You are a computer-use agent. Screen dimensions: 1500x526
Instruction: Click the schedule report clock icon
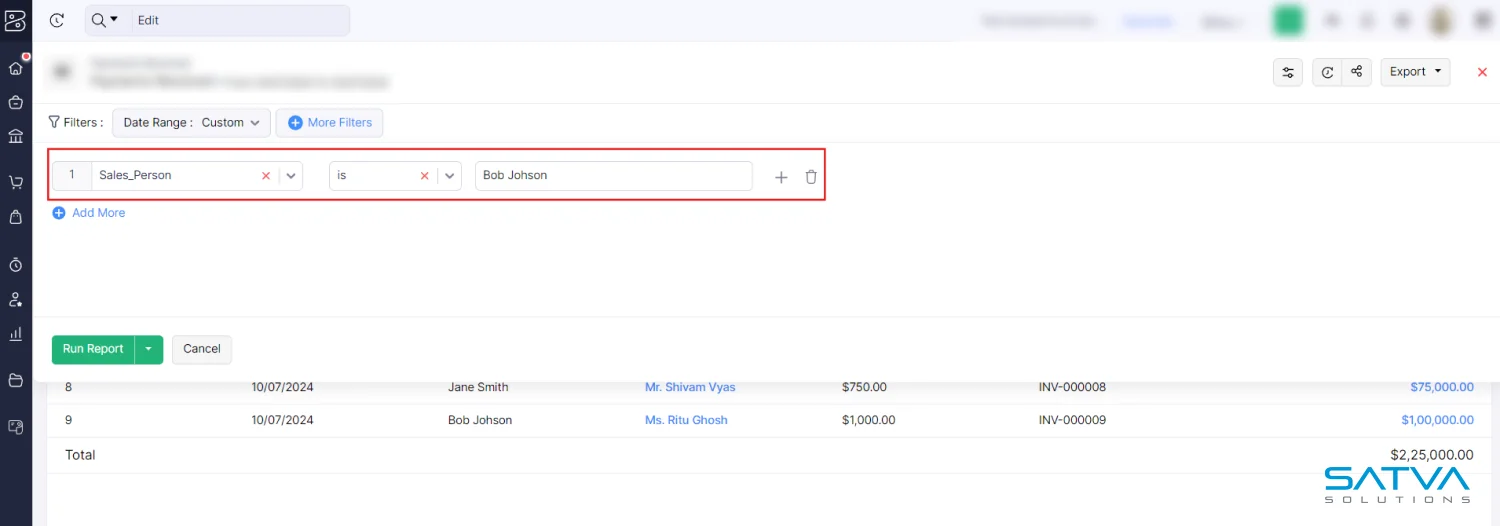tap(1327, 72)
